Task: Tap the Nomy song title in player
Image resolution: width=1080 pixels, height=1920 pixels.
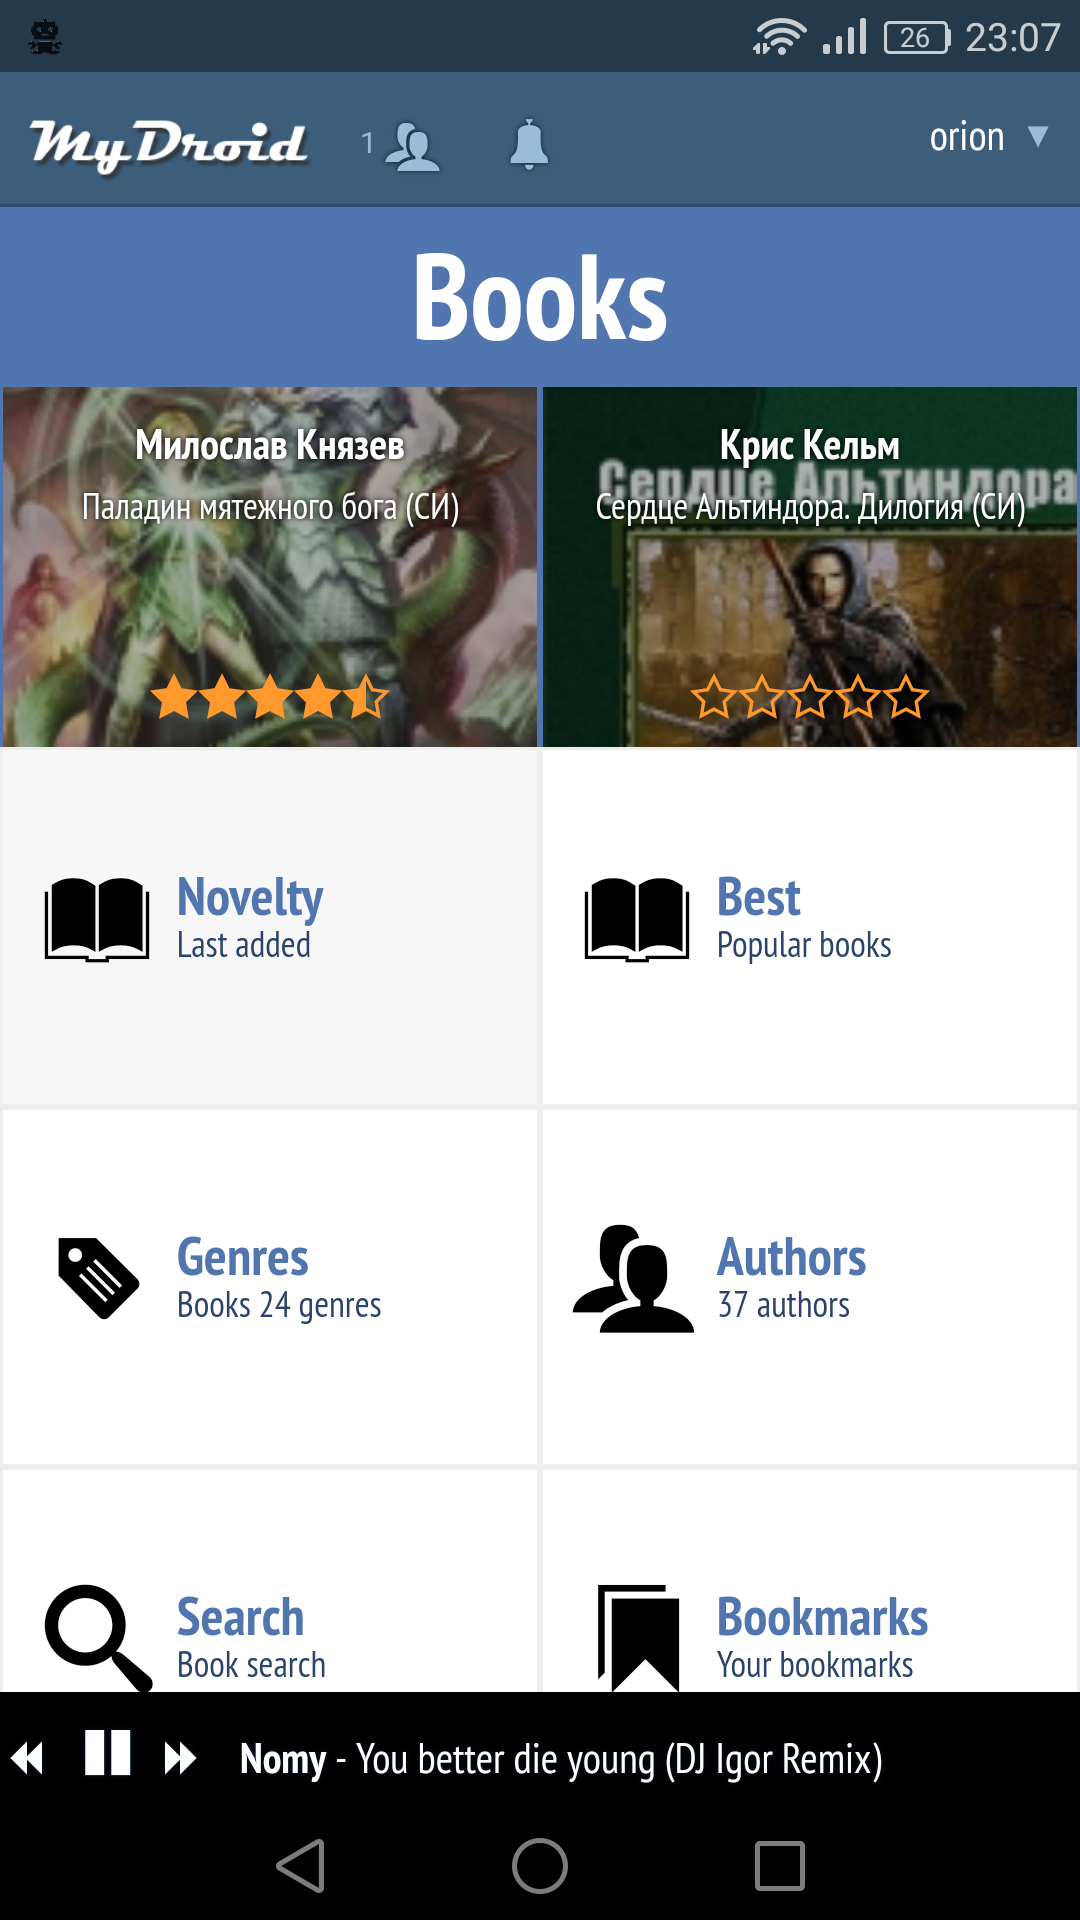Action: pos(561,1759)
